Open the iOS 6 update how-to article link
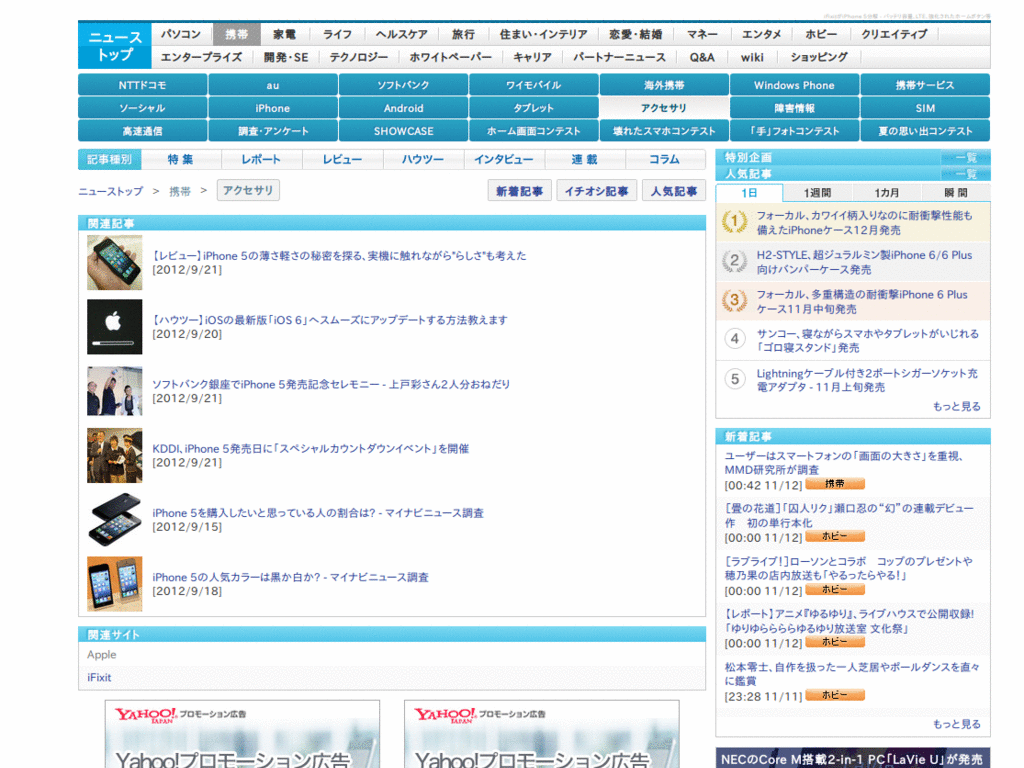This screenshot has width=1024, height=768. [x=330, y=320]
